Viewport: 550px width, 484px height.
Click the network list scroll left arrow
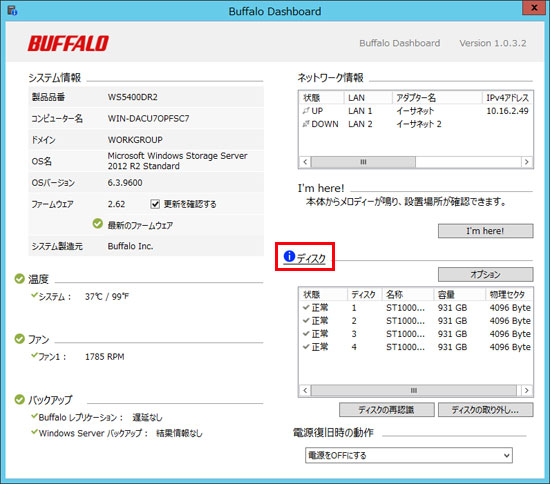click(x=305, y=162)
